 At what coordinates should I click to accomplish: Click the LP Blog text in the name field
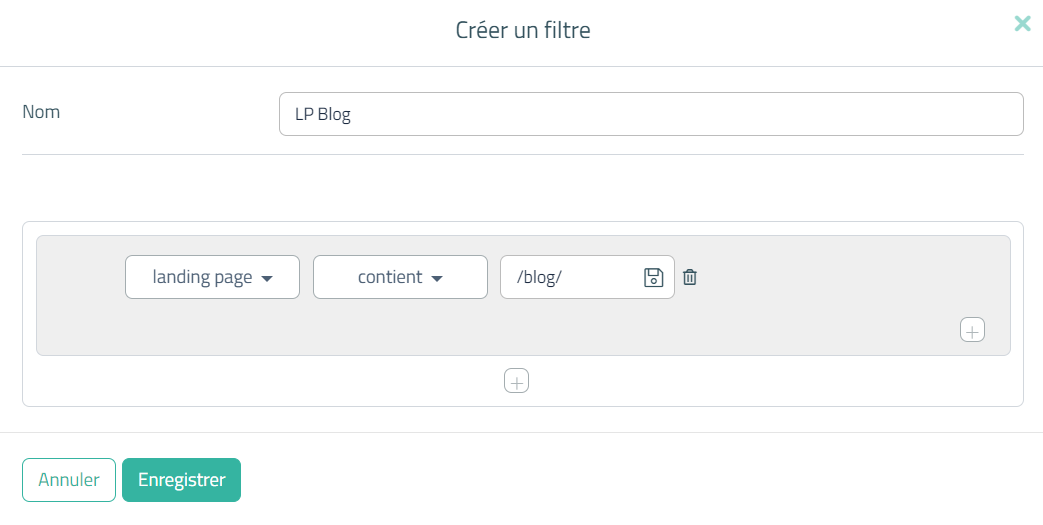pyautogui.click(x=323, y=114)
